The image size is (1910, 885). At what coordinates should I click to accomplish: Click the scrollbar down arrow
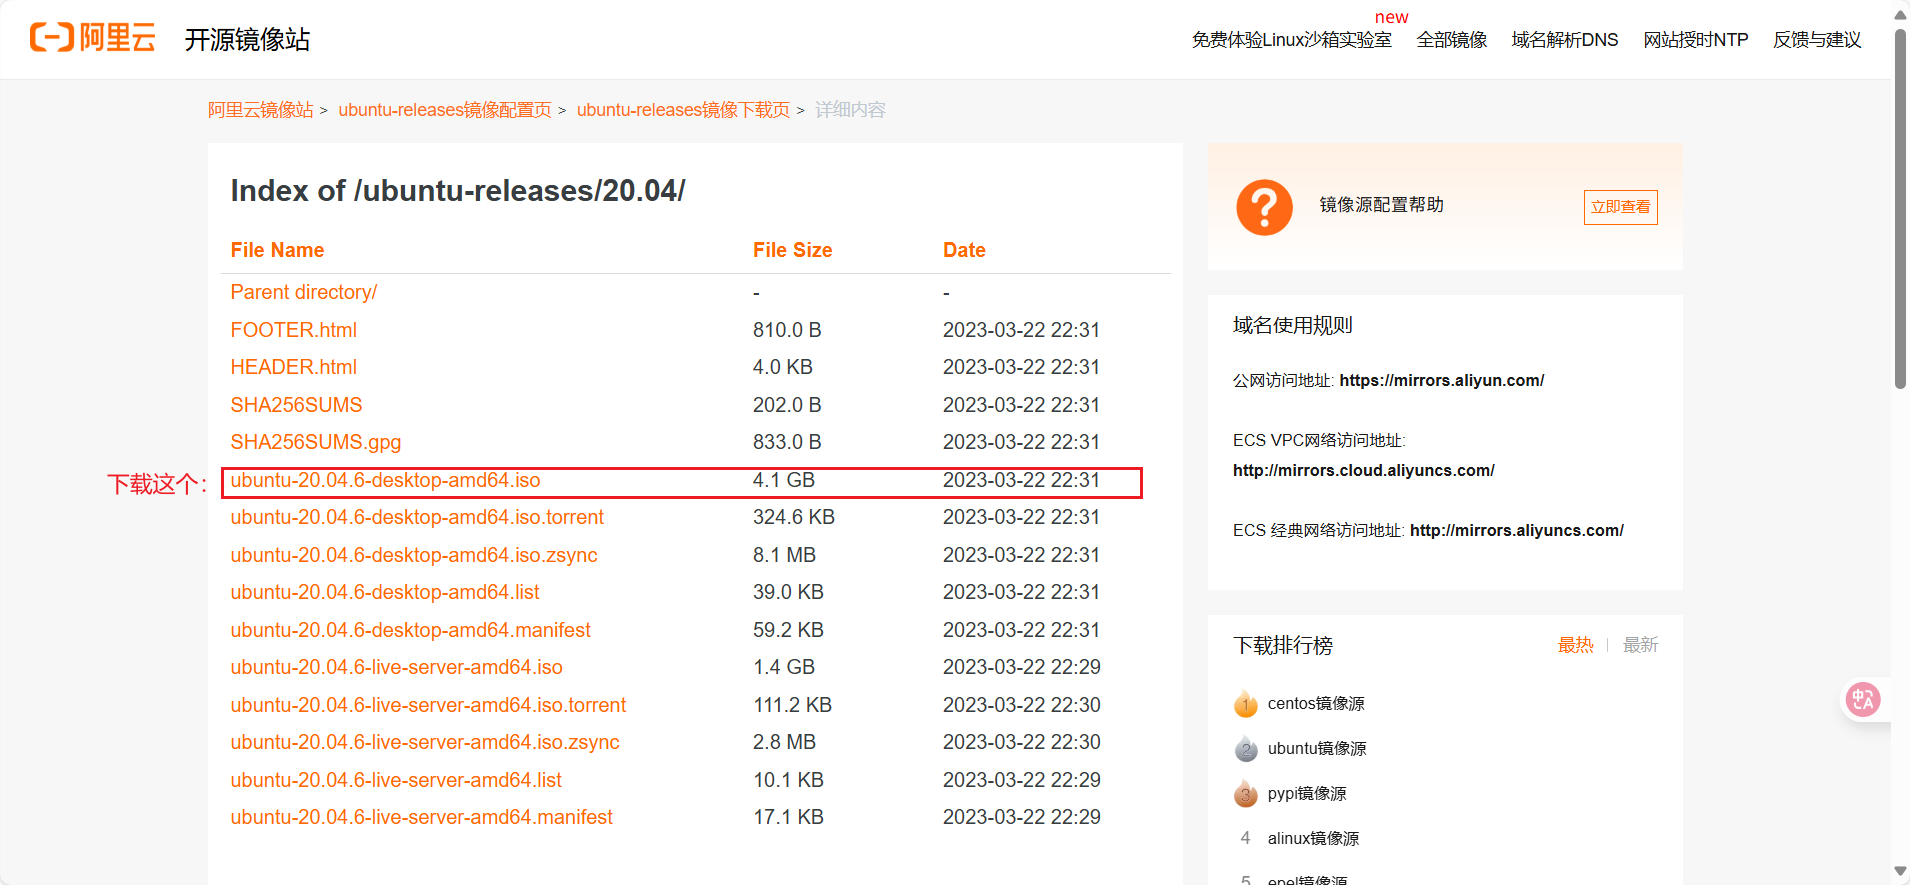(1900, 872)
